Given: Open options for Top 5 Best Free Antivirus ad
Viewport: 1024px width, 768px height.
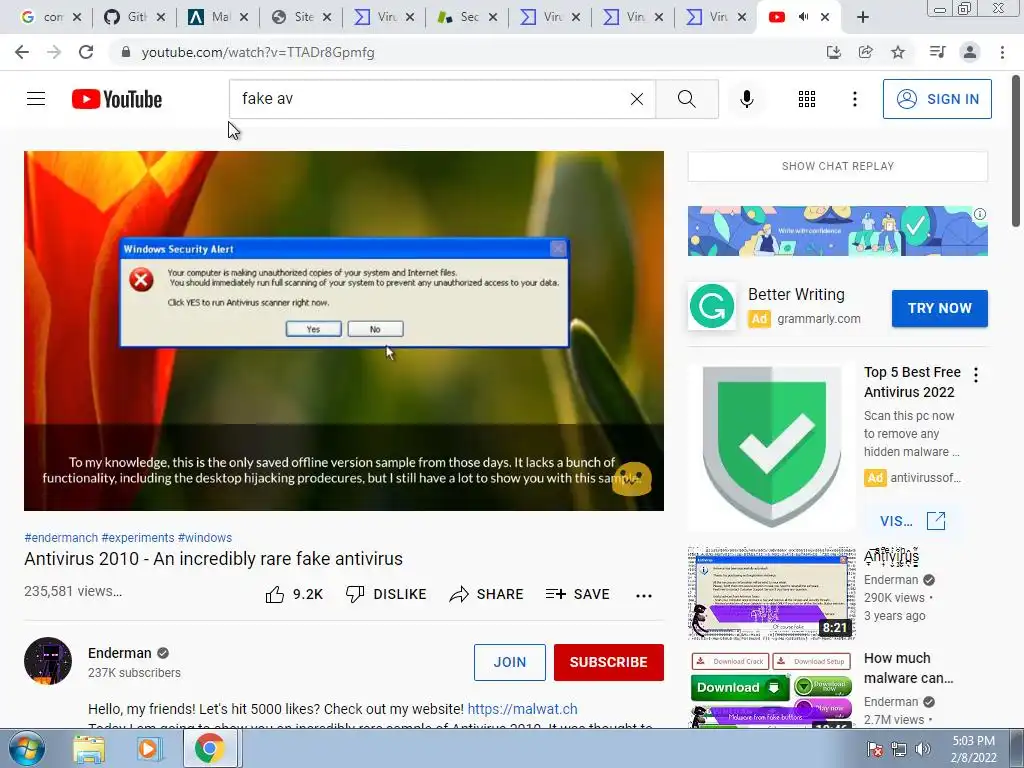Looking at the screenshot, I should click(976, 375).
